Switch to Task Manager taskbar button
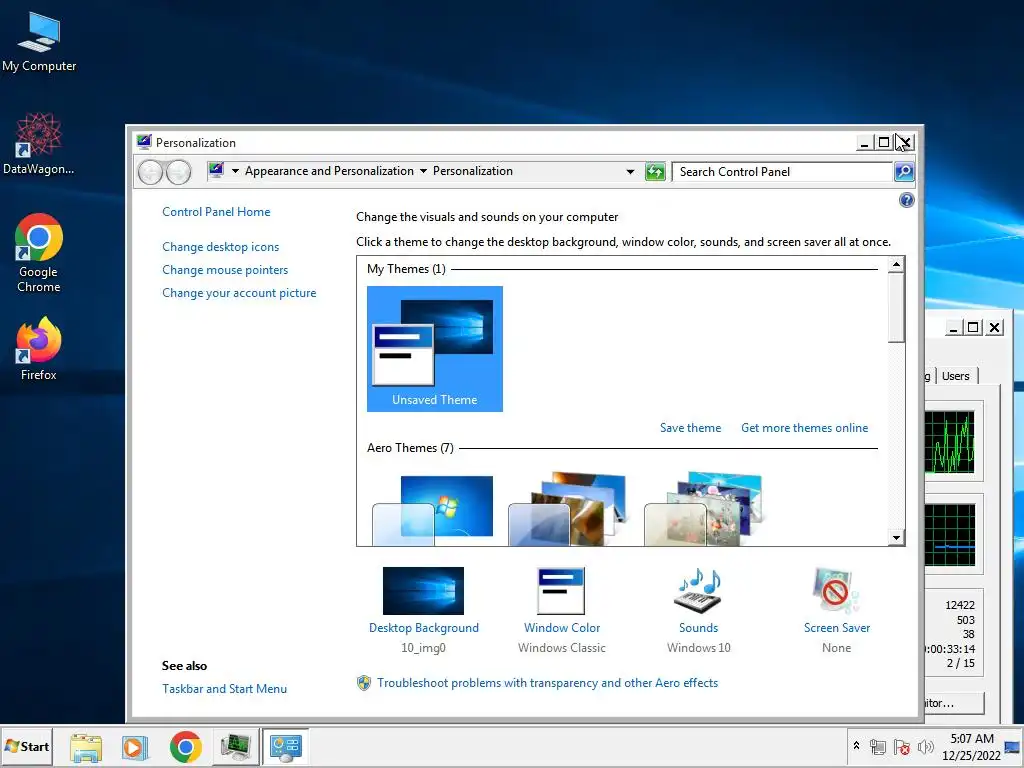The width and height of the screenshot is (1024, 768). coord(235,747)
